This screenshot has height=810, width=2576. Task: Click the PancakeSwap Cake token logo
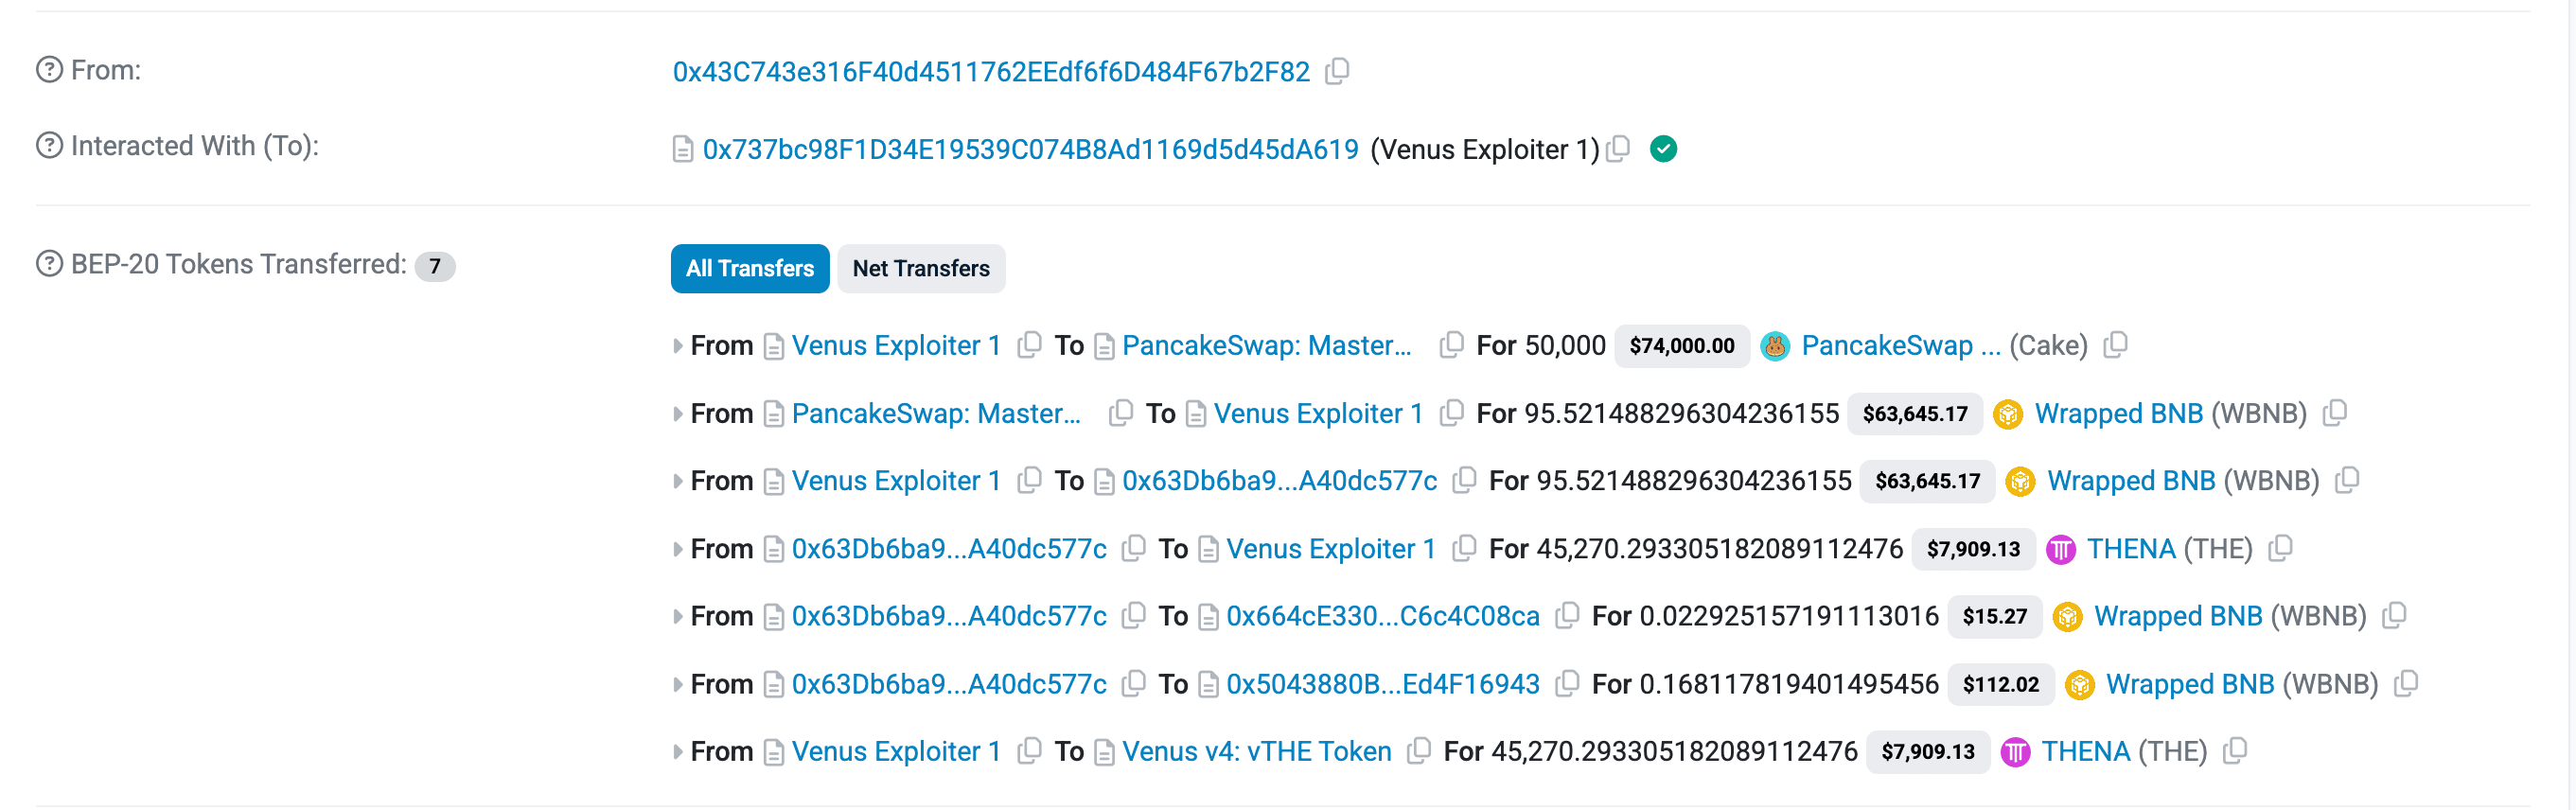click(1774, 346)
